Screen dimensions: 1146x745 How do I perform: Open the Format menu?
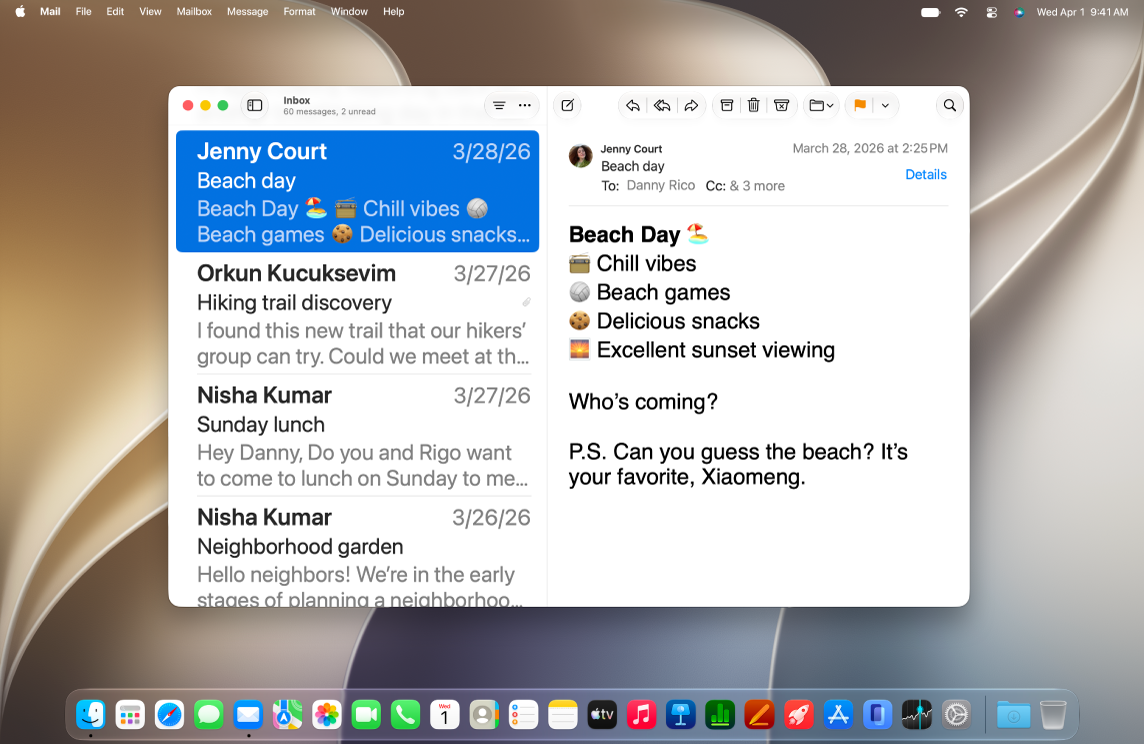(x=299, y=12)
